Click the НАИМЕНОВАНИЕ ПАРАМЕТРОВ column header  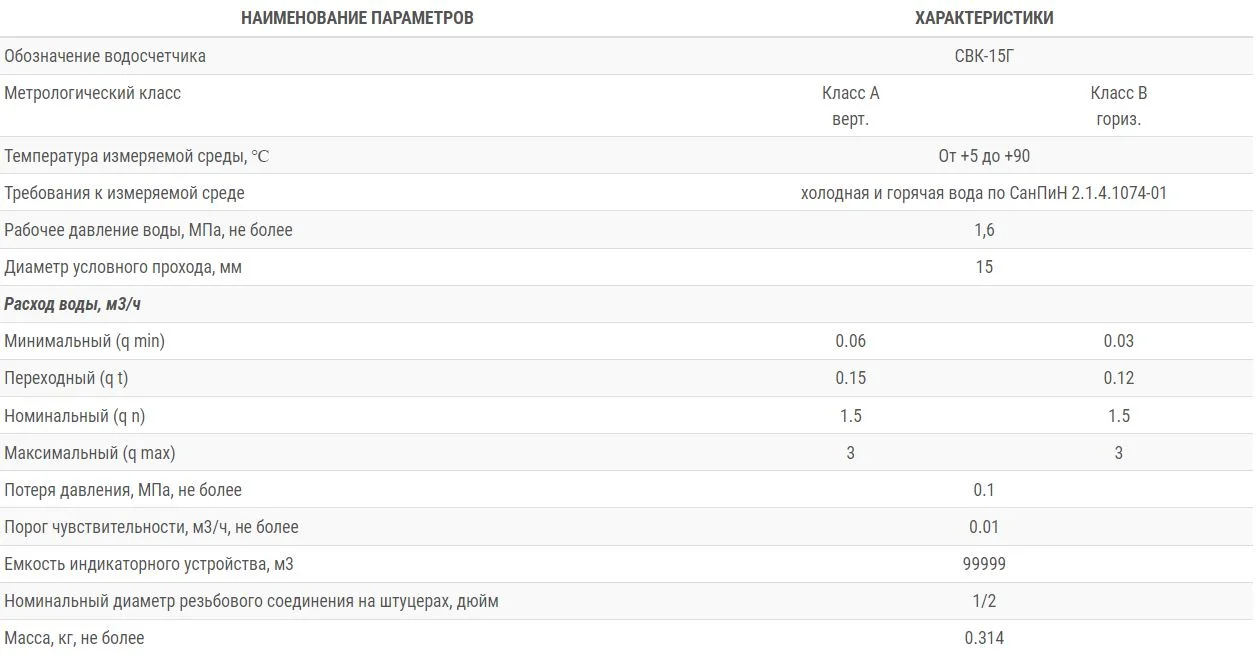coord(357,18)
